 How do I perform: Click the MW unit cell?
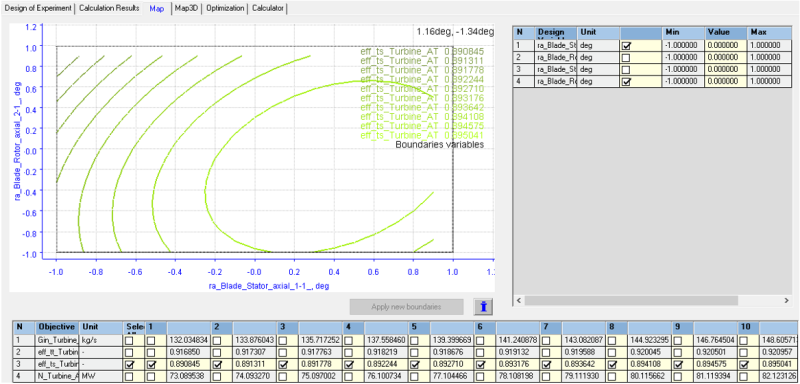102,377
